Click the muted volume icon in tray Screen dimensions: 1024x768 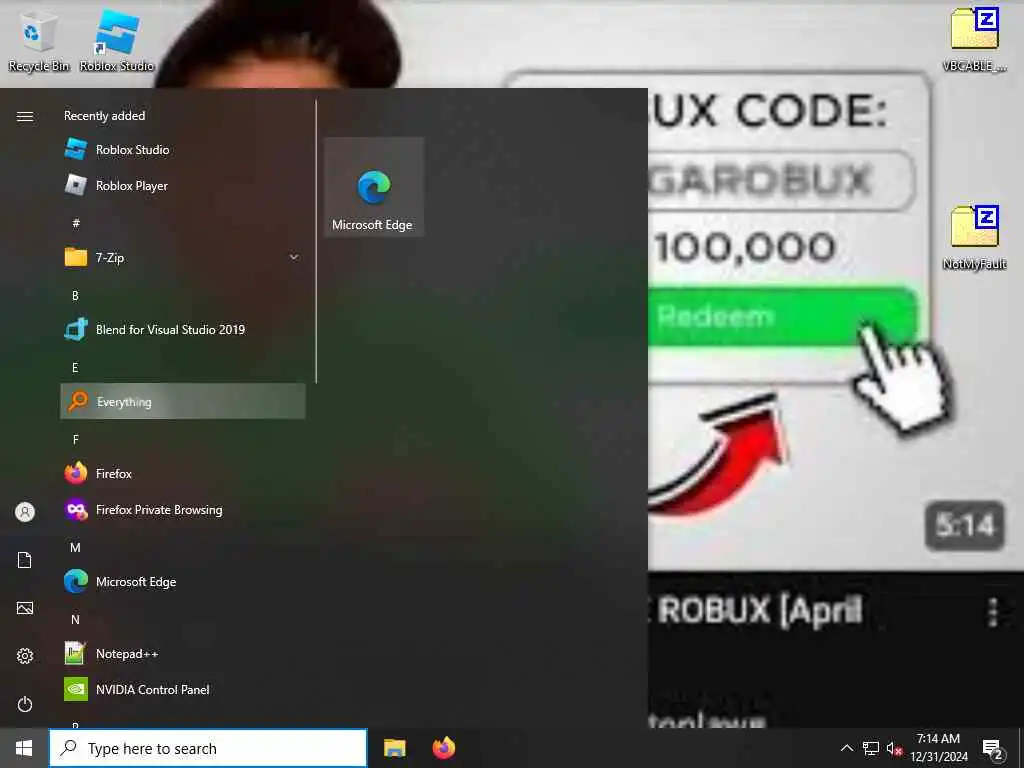[895, 748]
